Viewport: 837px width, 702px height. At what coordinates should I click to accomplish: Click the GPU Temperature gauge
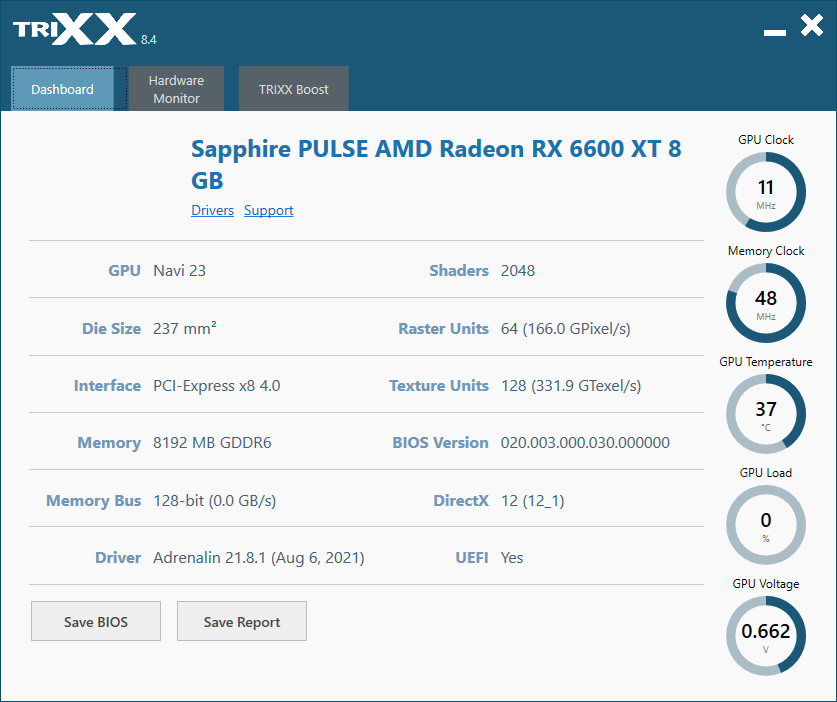tap(766, 414)
